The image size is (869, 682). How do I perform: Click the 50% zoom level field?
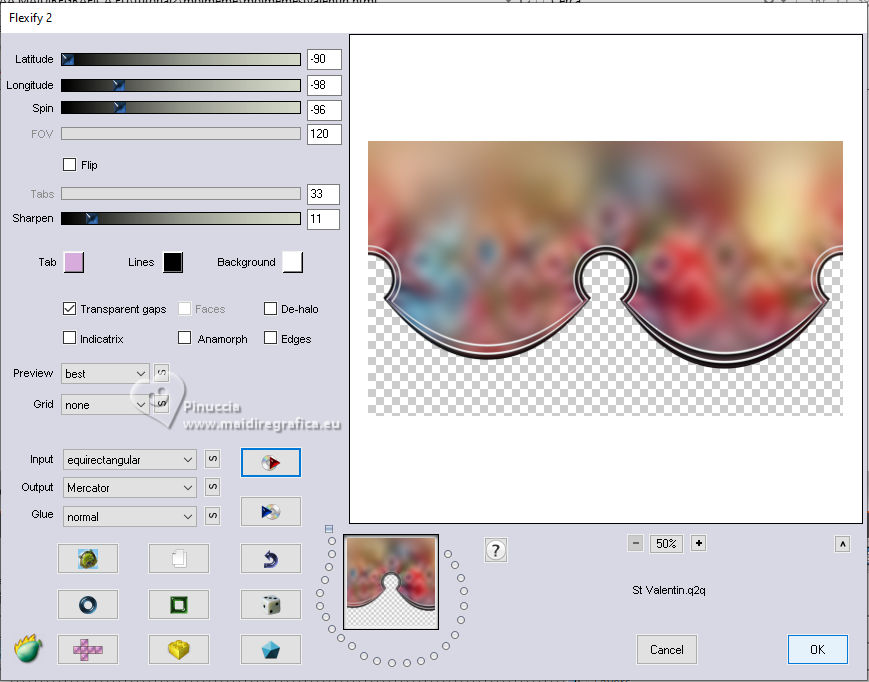point(666,543)
